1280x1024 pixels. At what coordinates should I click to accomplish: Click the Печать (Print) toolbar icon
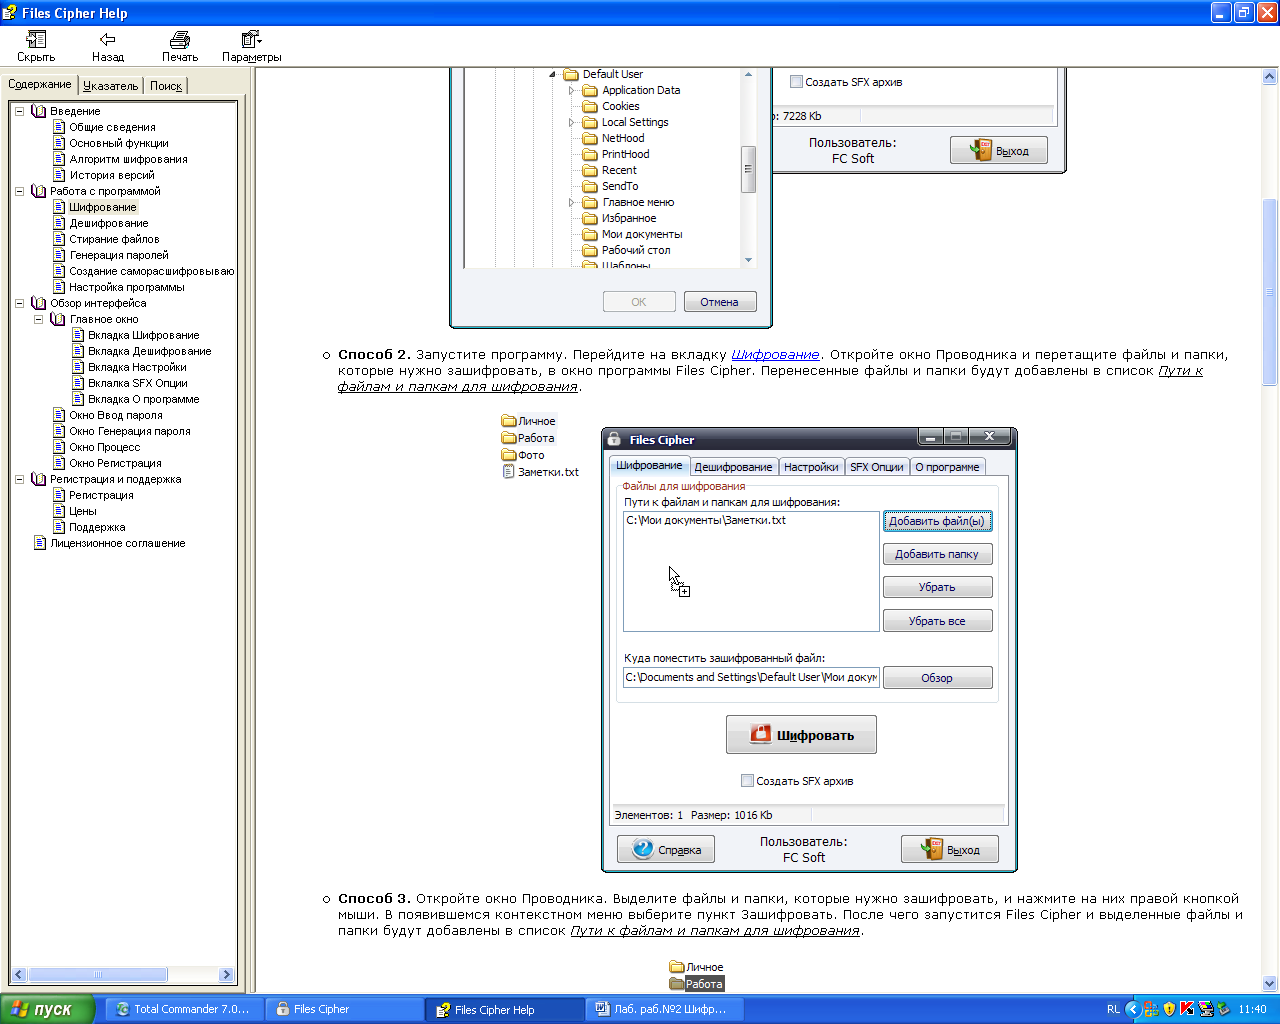(x=180, y=40)
